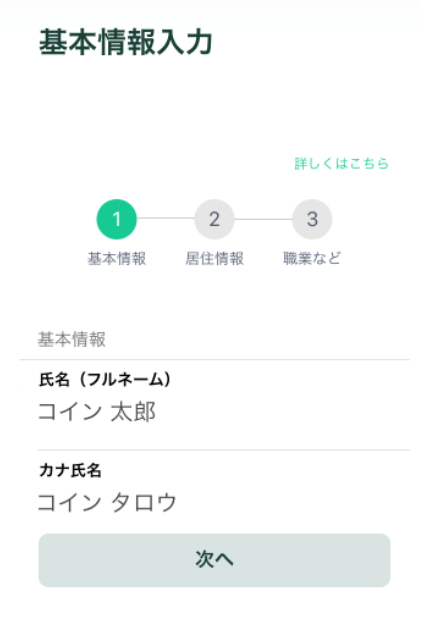Click the タロウ placeholder text in kana field

pyautogui.click(x=144, y=503)
